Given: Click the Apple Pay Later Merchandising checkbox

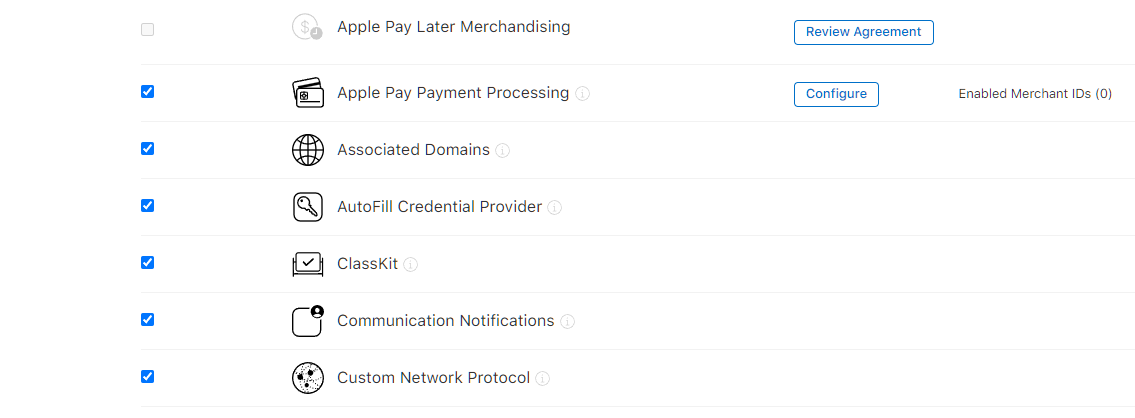Looking at the screenshot, I should (148, 30).
